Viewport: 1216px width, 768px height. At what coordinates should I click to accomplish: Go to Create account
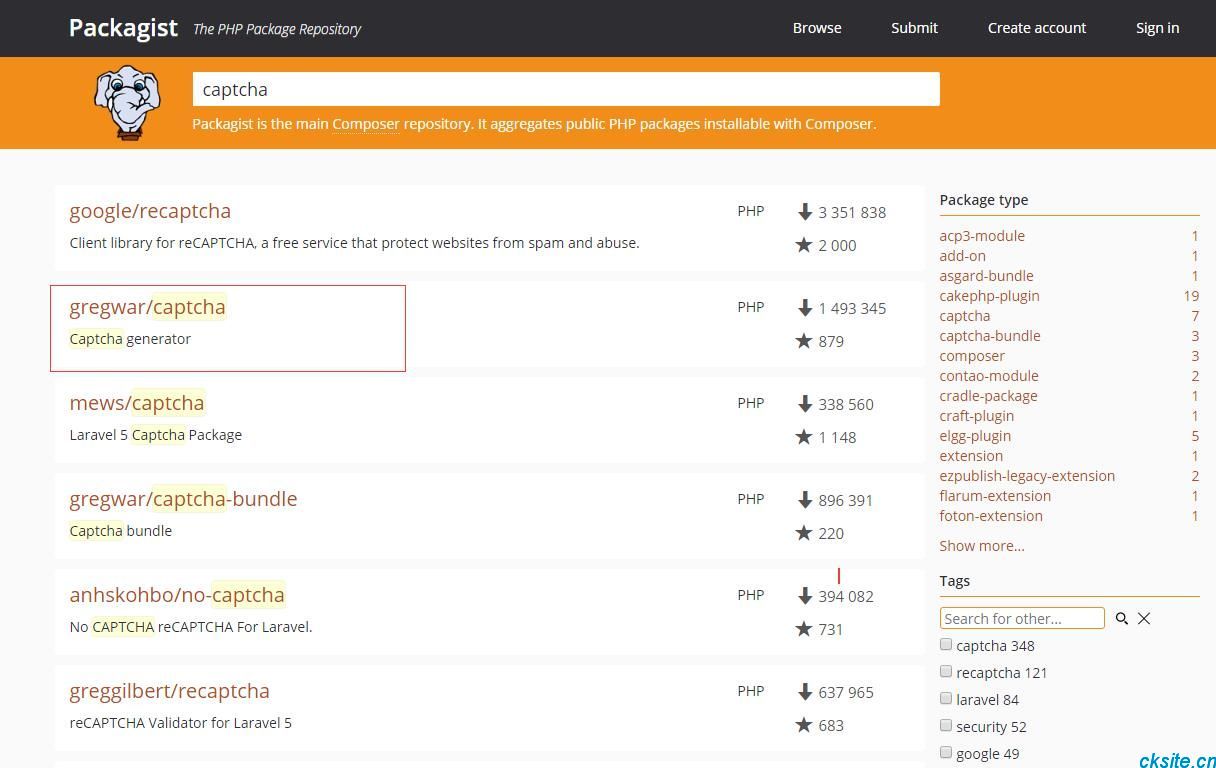coord(1037,28)
